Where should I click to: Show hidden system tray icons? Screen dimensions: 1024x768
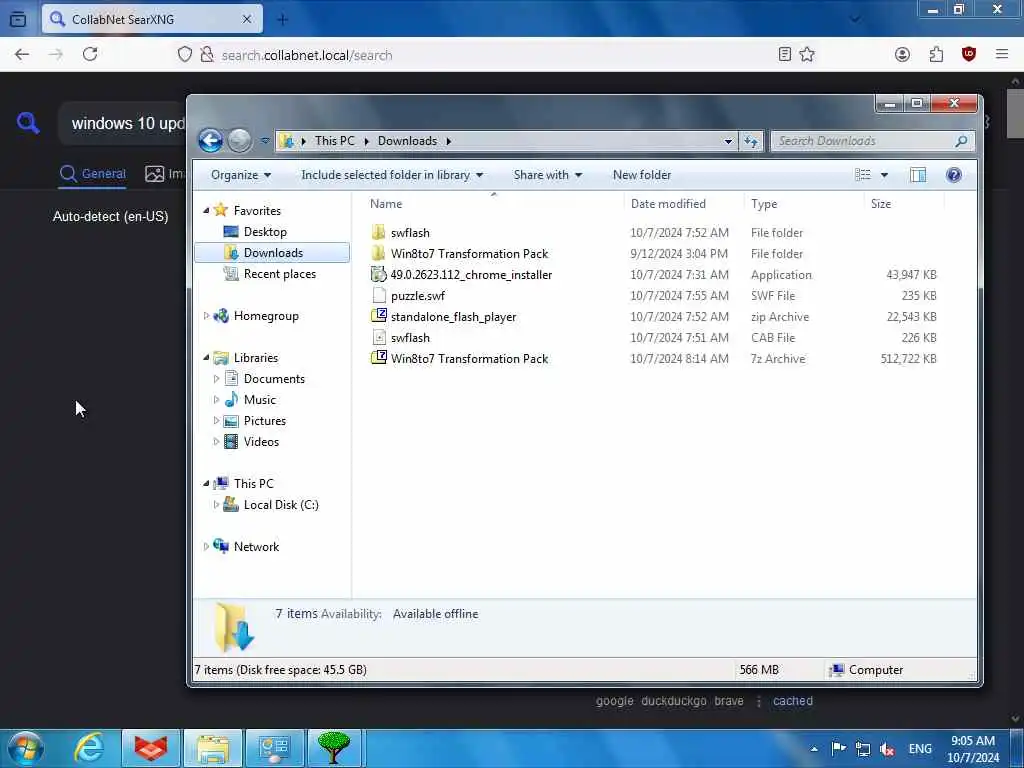click(x=814, y=748)
